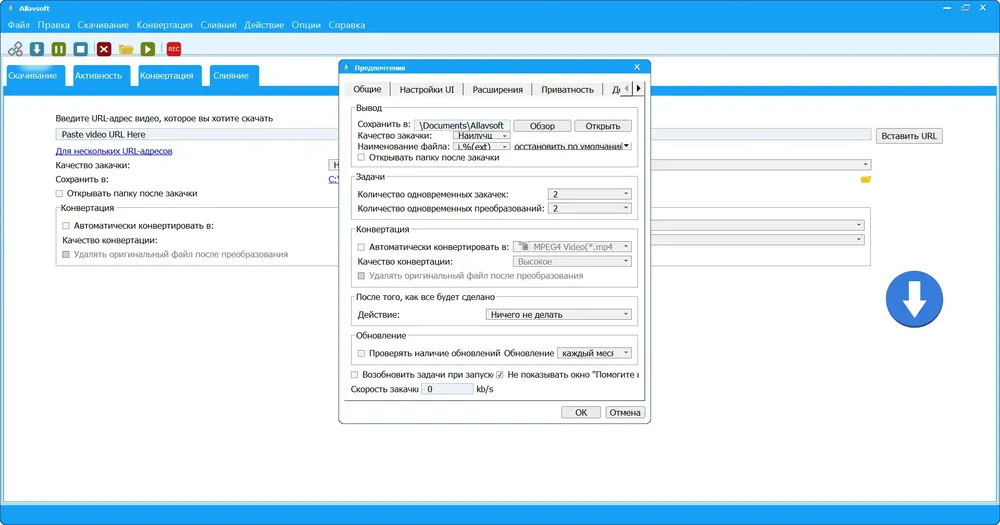The width and height of the screenshot is (1000, 525).
Task: Open 'Качество конвертации' Высокое dropdown
Action: (572, 261)
